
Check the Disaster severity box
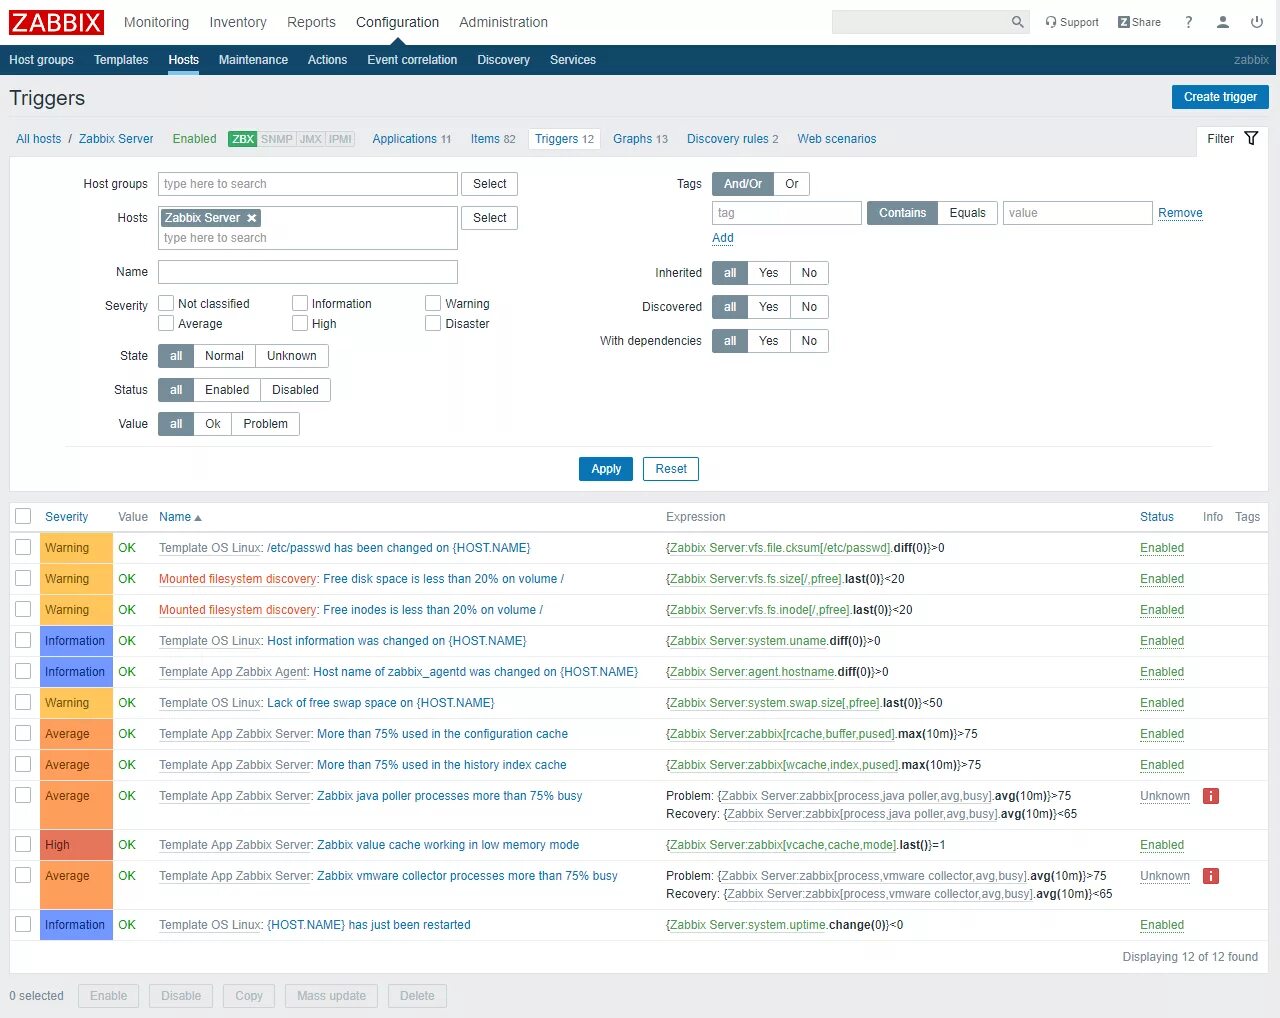tap(433, 323)
